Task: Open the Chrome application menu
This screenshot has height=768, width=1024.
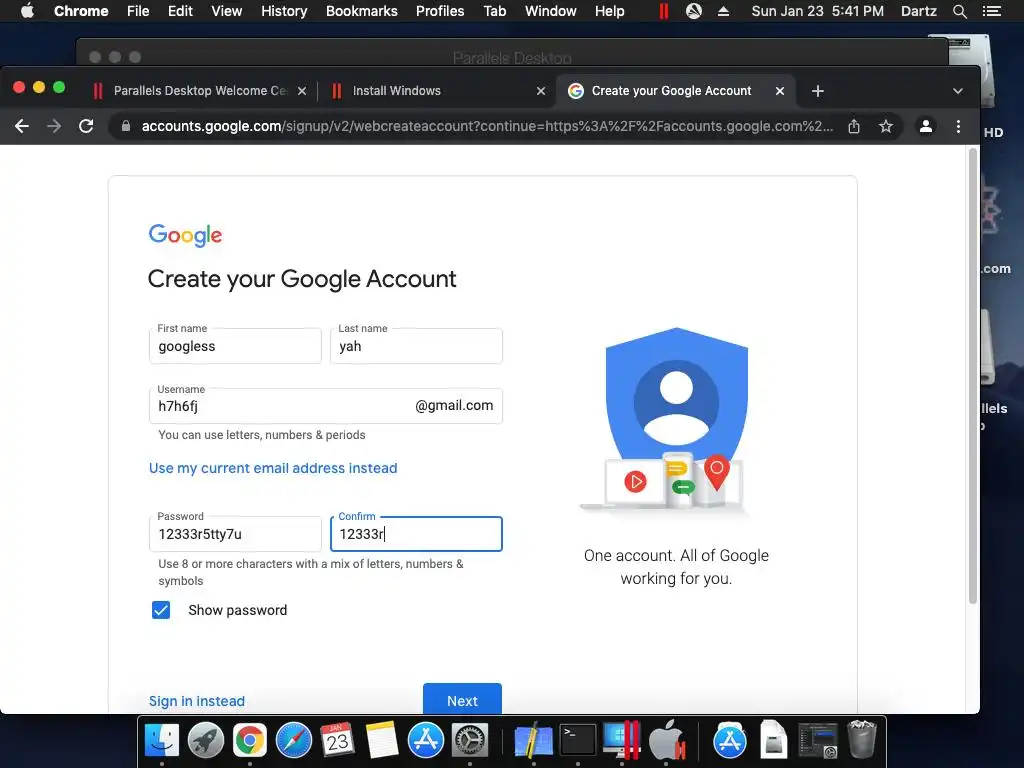Action: click(81, 11)
